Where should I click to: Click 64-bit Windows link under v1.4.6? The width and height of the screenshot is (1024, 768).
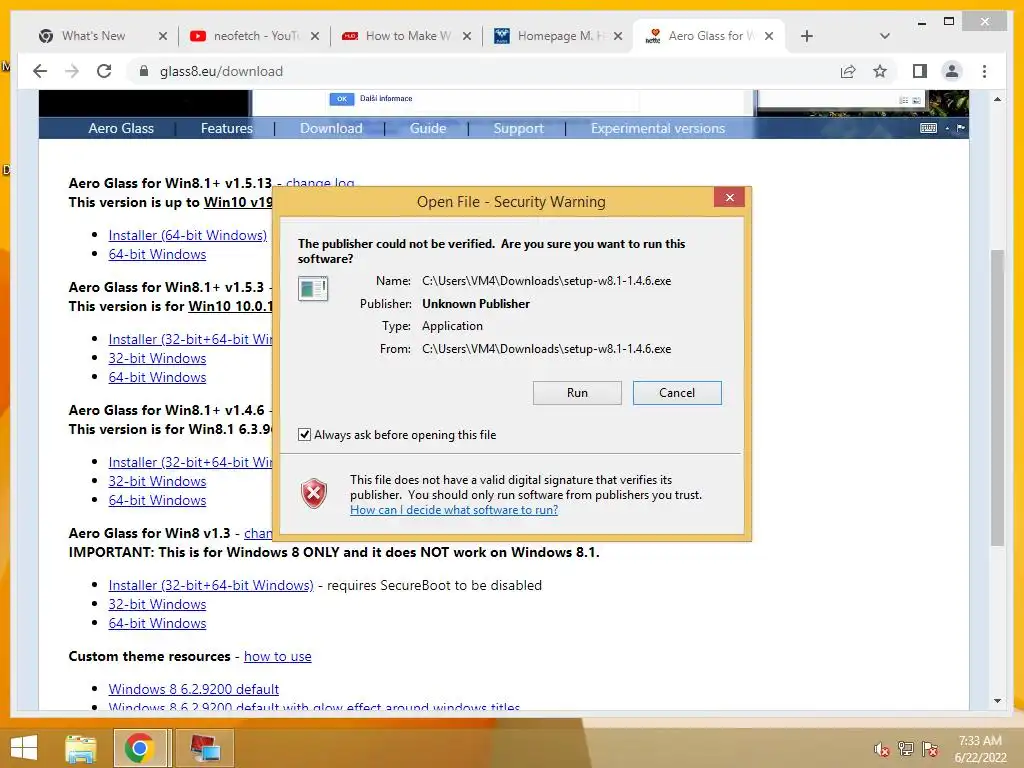coord(157,500)
